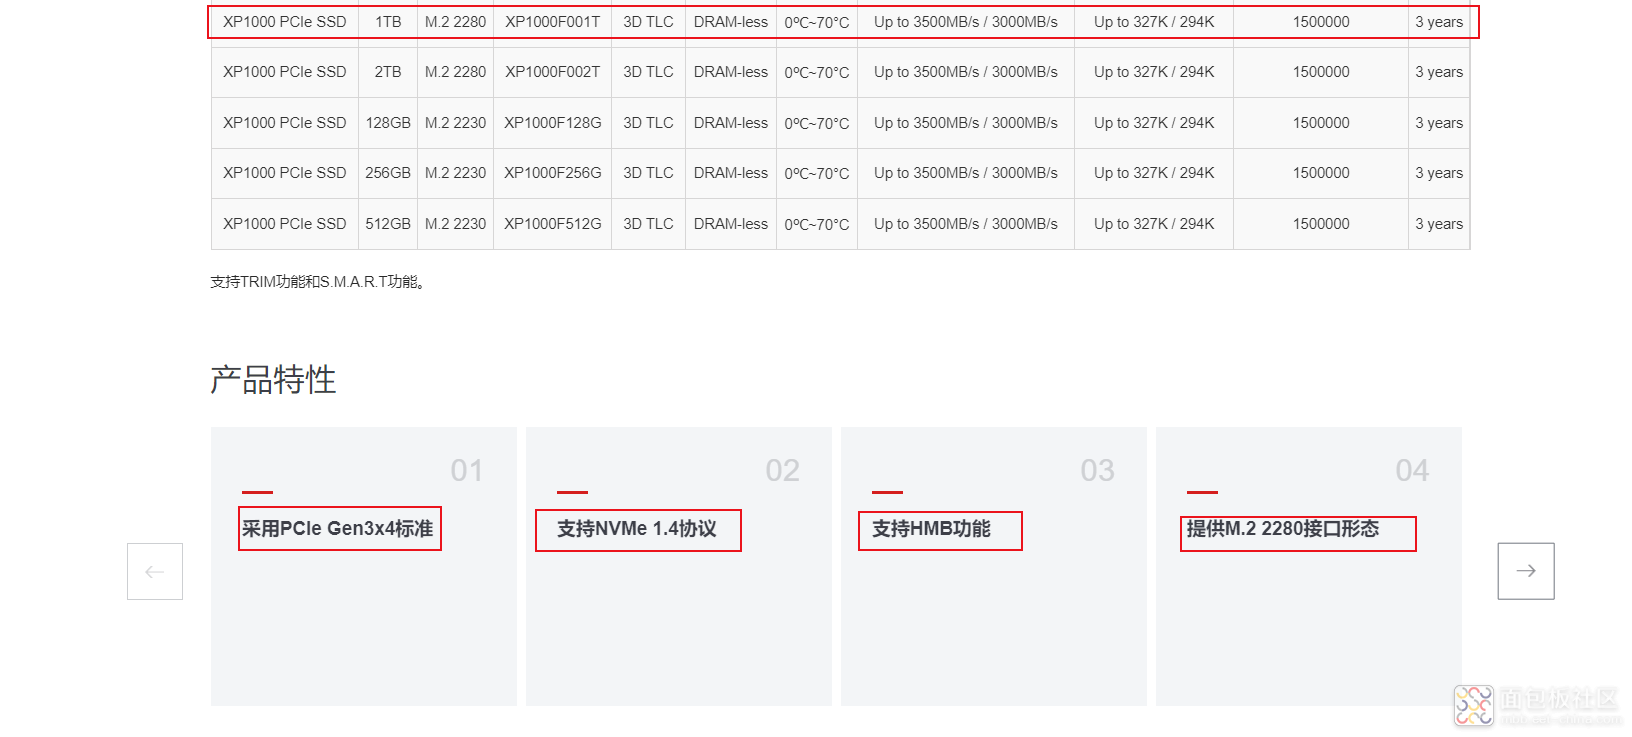Click the read/write speed in the 1TB row
Screen dimensions: 1632x737
[x=966, y=22]
